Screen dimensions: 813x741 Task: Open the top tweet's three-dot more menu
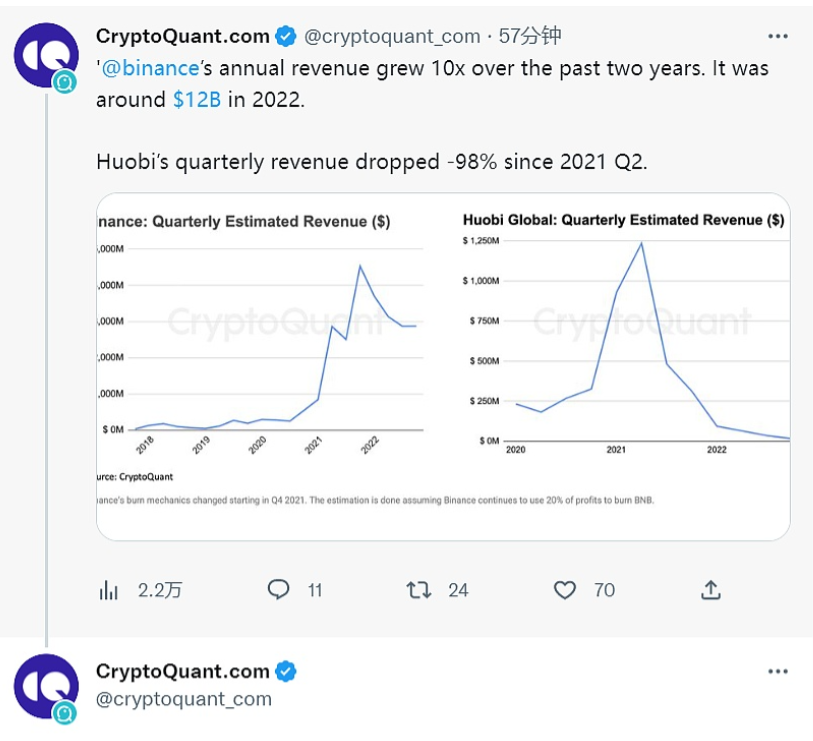tap(778, 36)
